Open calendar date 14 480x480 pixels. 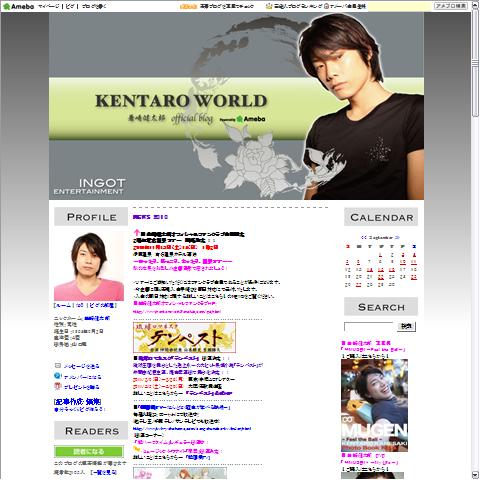[370, 270]
